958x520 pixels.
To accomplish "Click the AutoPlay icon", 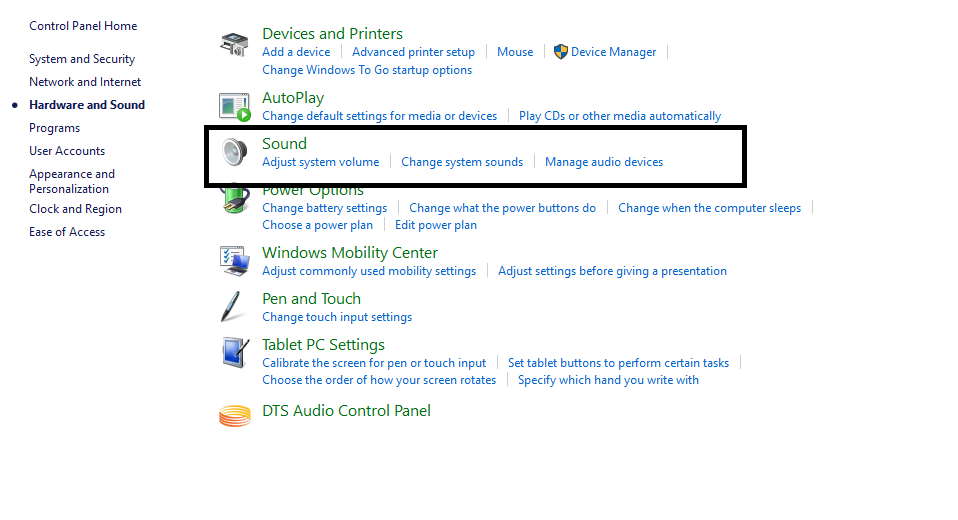I will (235, 107).
